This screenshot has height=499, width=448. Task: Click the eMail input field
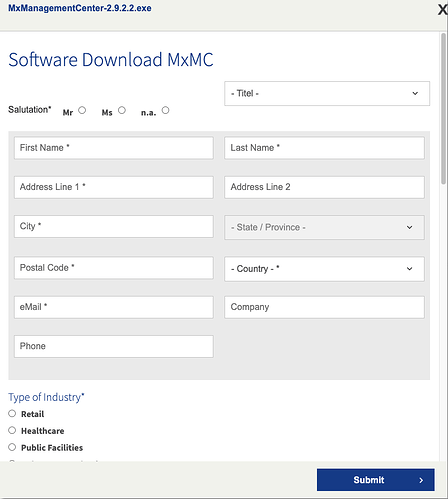coord(114,307)
